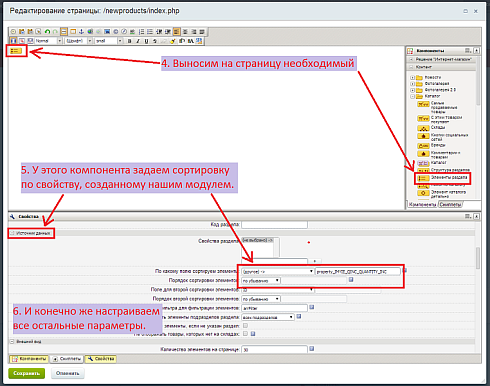Open the font family dropdown
Viewport: 490px width, 386px height.
[78, 41]
